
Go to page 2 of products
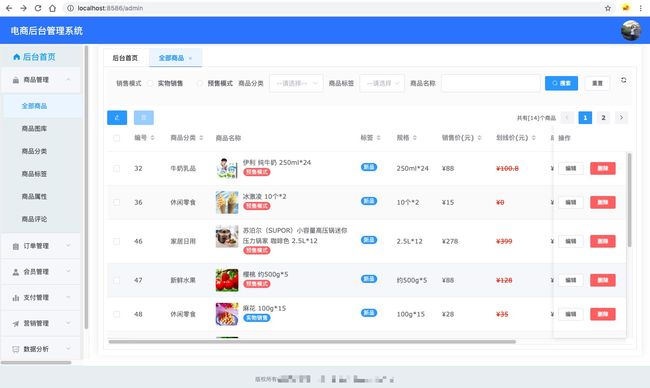603,118
